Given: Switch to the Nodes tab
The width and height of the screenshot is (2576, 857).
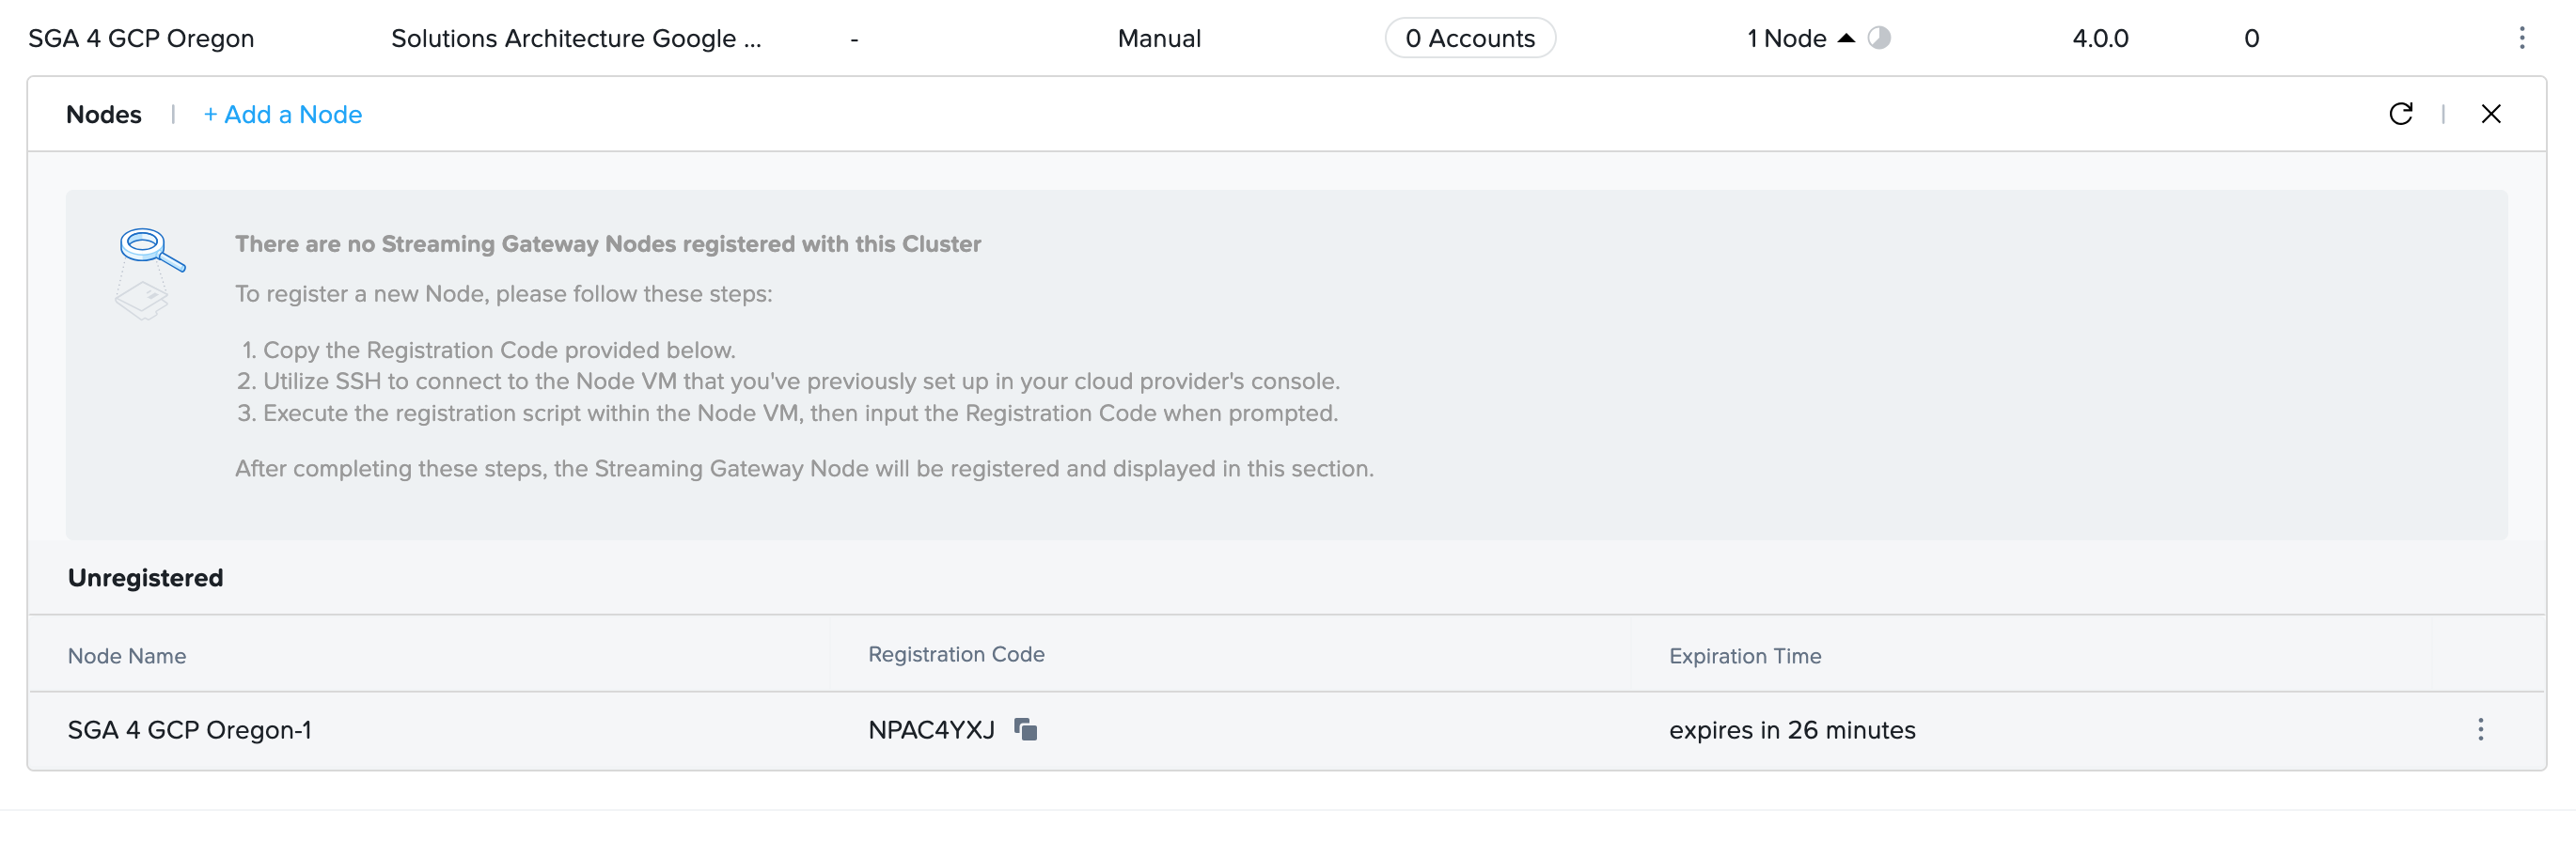Looking at the screenshot, I should (x=103, y=114).
